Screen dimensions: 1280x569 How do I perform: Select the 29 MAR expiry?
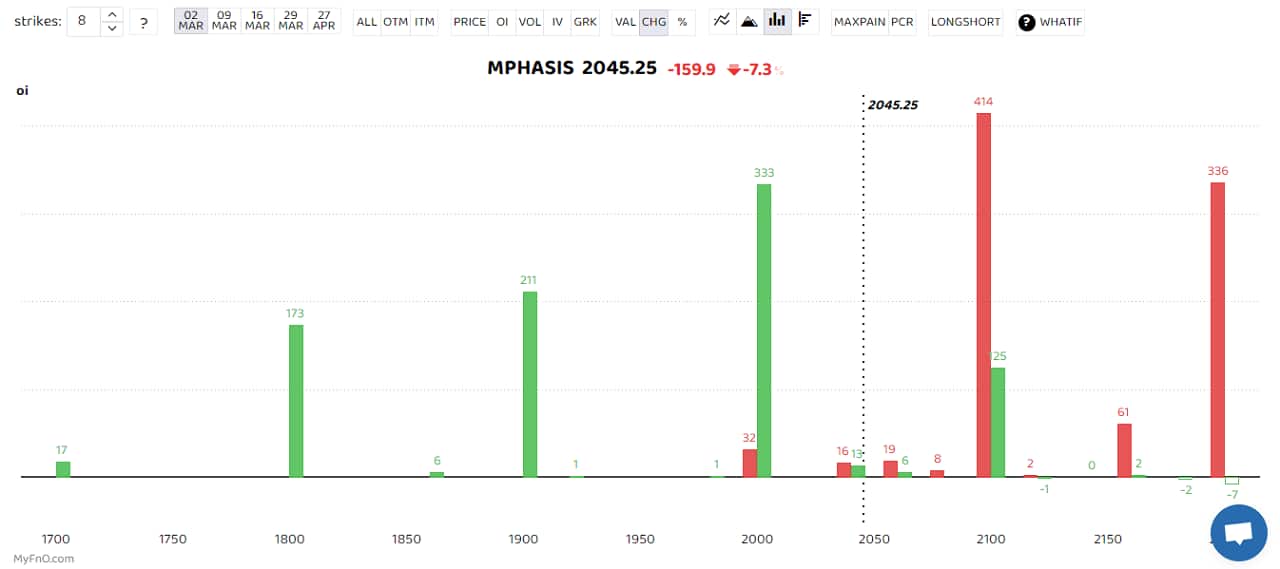tap(291, 21)
